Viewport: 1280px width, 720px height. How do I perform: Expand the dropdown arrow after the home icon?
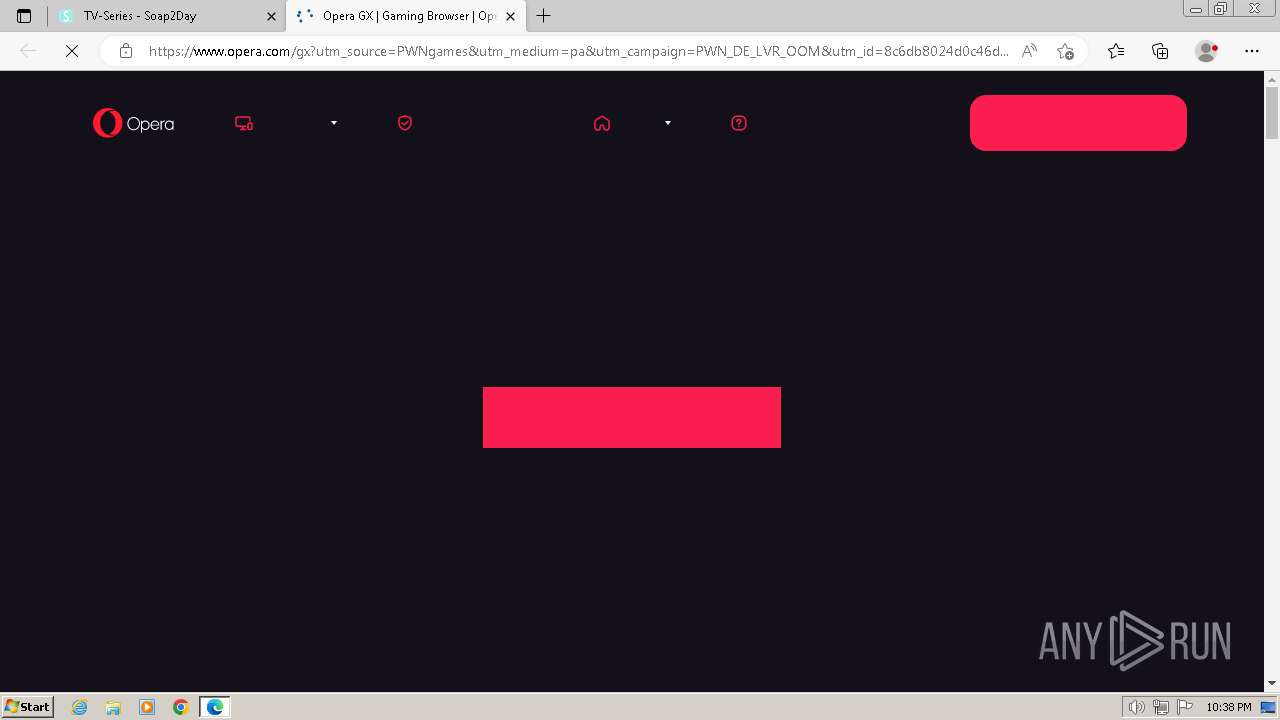[x=668, y=123]
